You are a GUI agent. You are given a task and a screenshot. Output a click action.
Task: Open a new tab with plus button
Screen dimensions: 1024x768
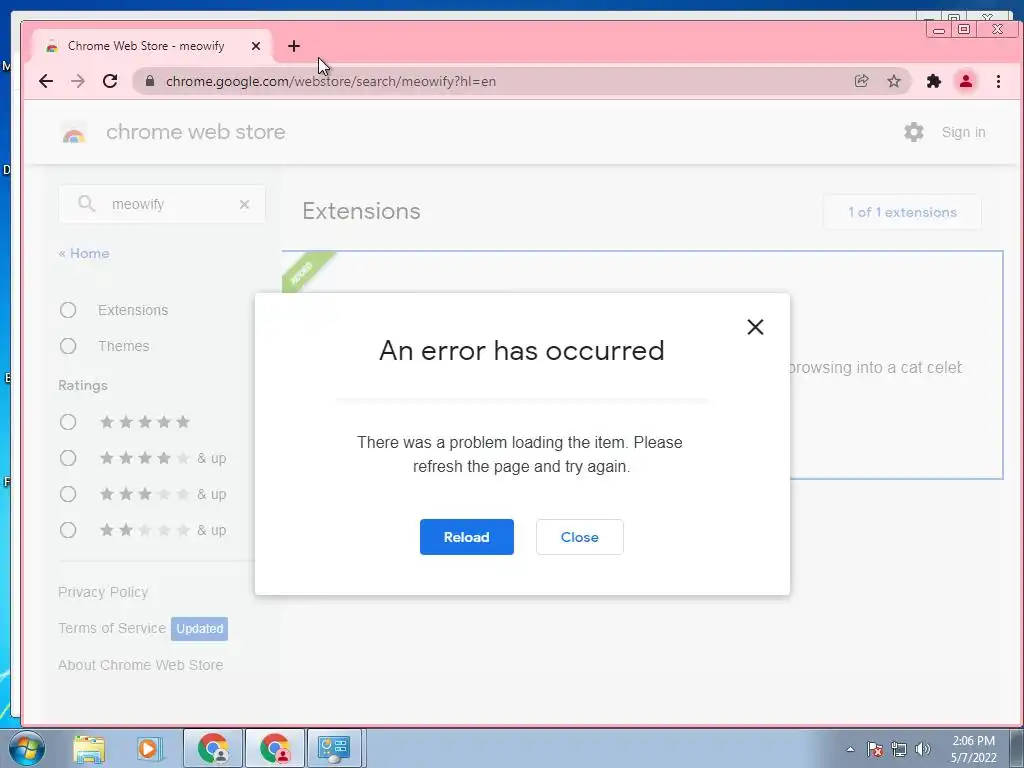click(294, 46)
